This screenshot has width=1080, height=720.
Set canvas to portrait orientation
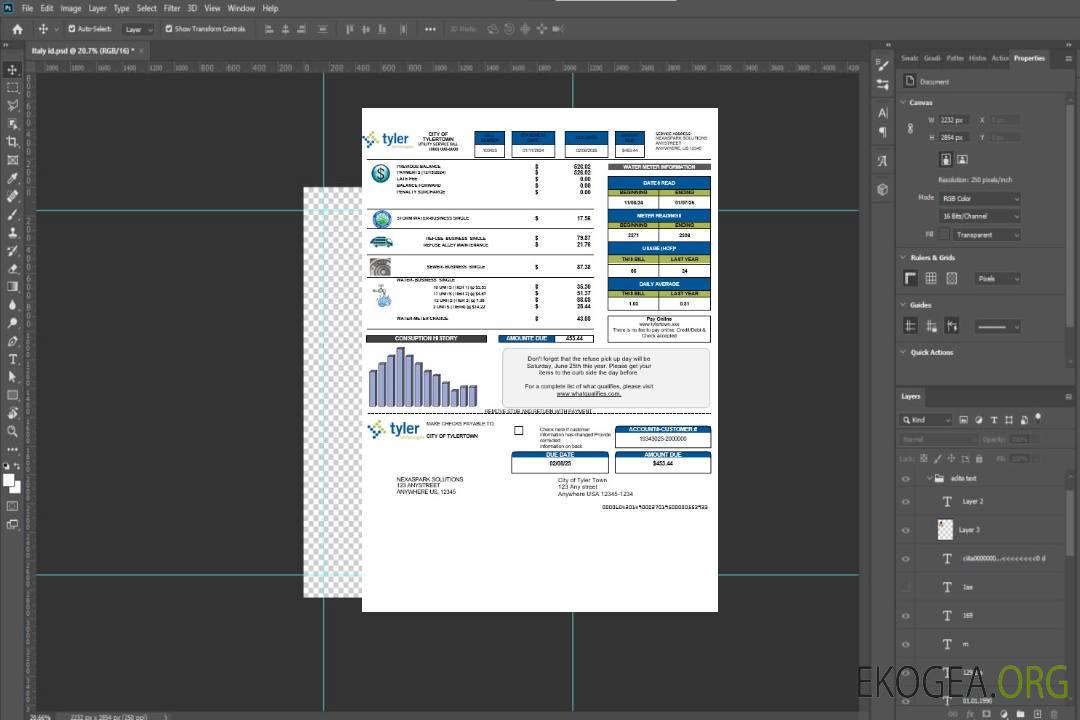click(x=946, y=160)
